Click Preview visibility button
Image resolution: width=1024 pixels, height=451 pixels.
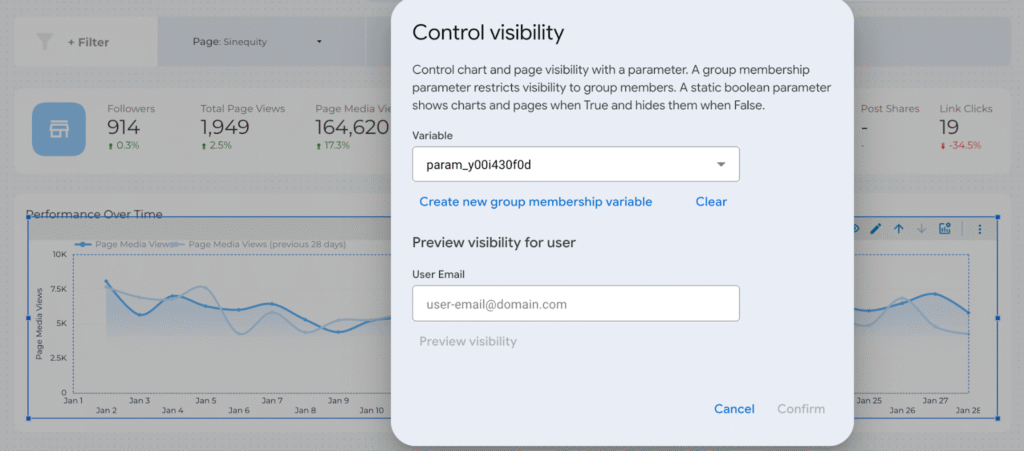468,341
